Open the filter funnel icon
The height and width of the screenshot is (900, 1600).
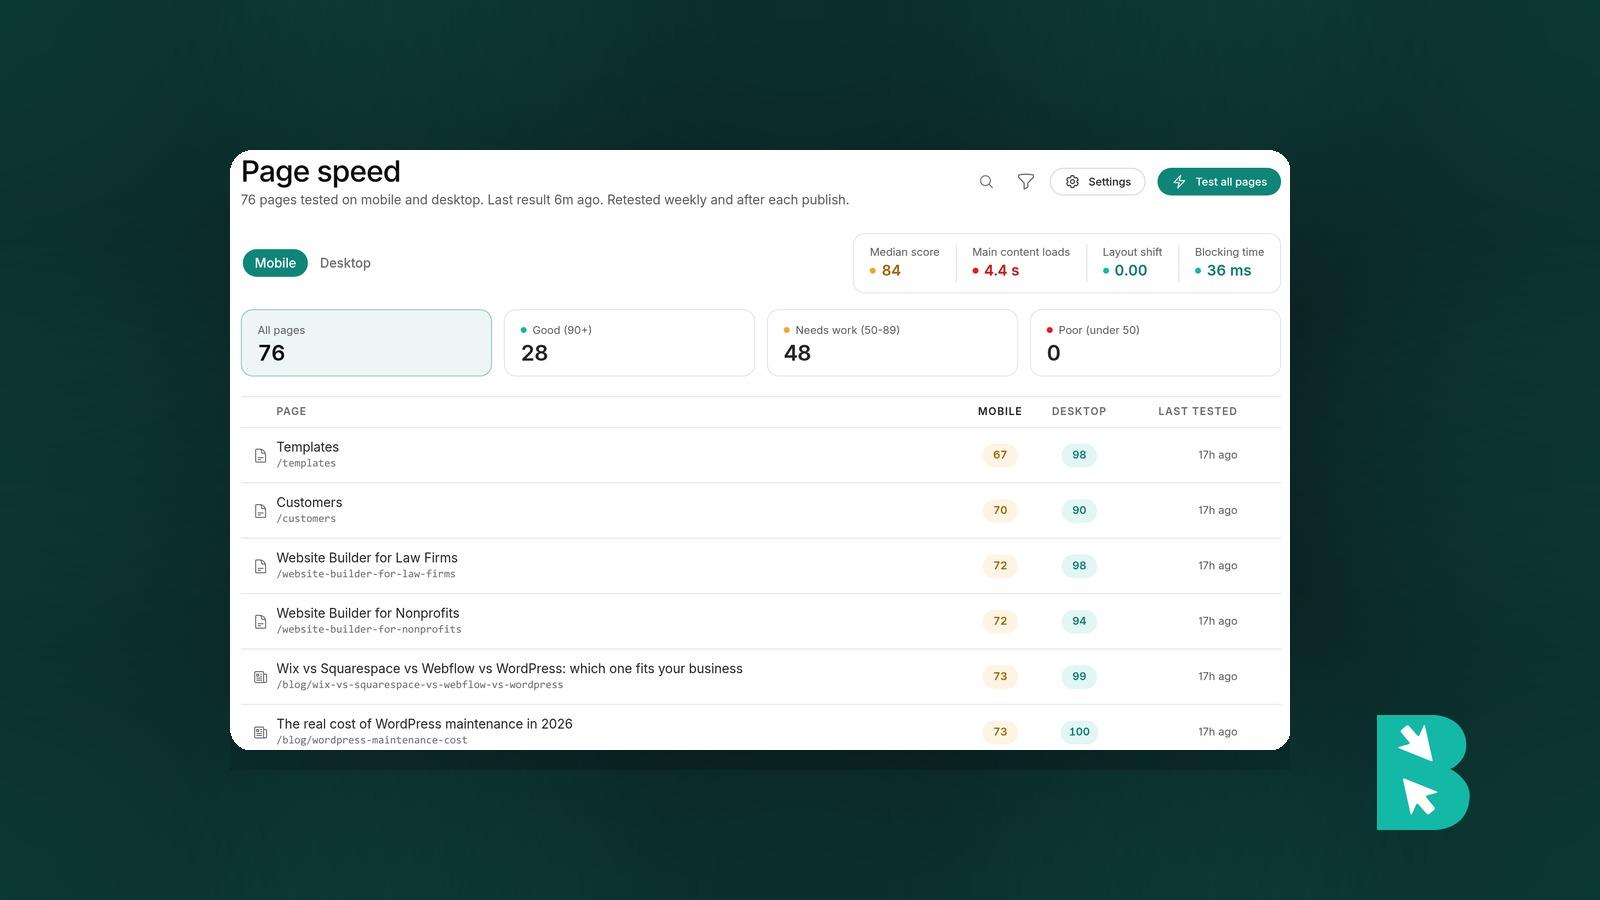tap(1026, 182)
